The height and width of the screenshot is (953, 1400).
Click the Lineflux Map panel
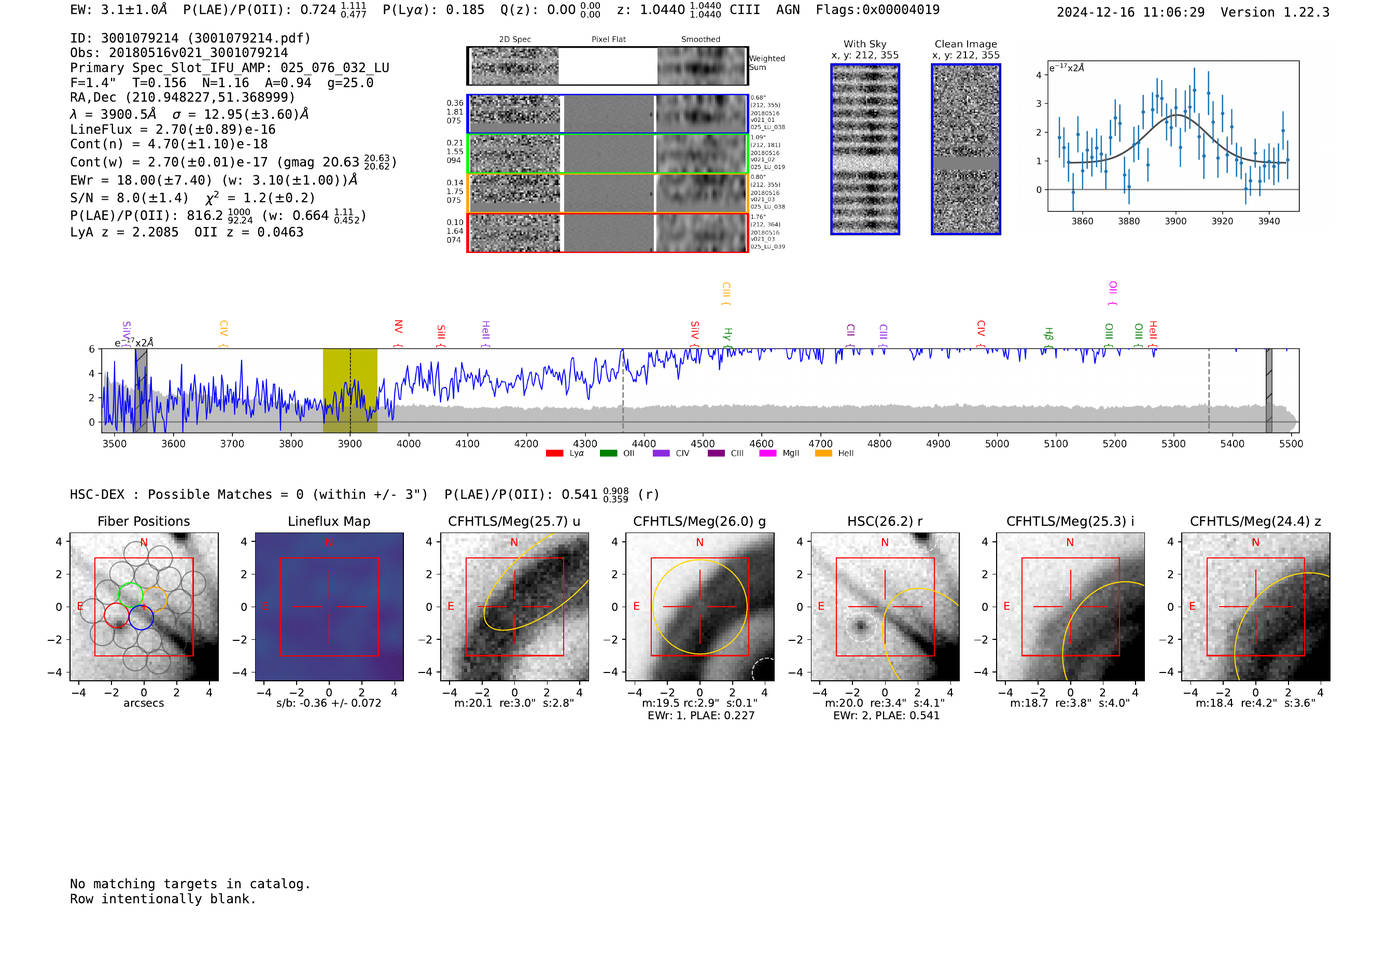[329, 607]
